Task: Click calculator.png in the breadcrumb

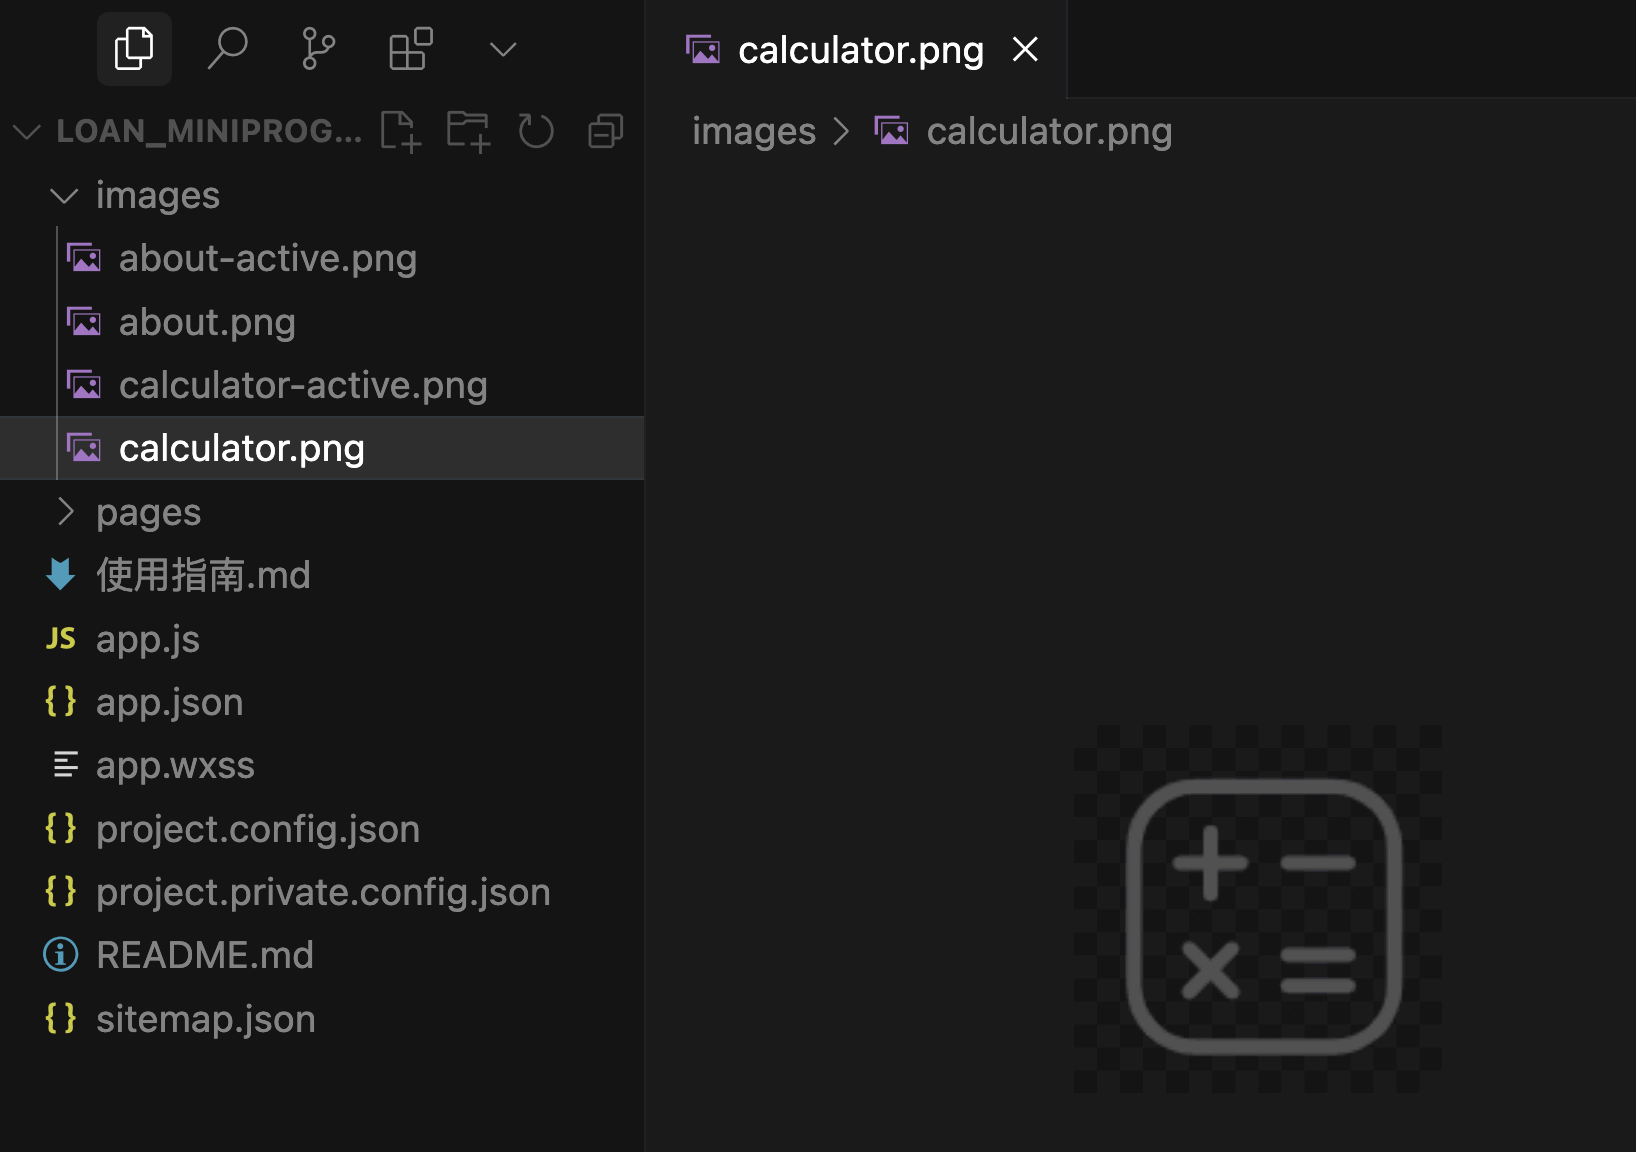Action: pyautogui.click(x=1048, y=131)
